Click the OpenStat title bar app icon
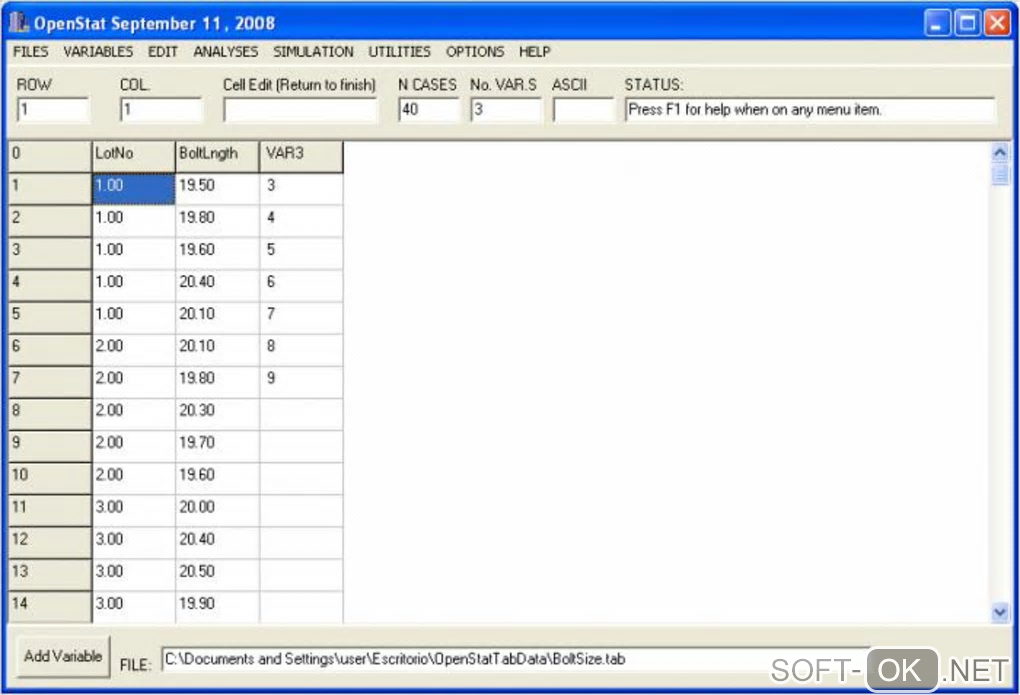1020x695 pixels. point(19,23)
